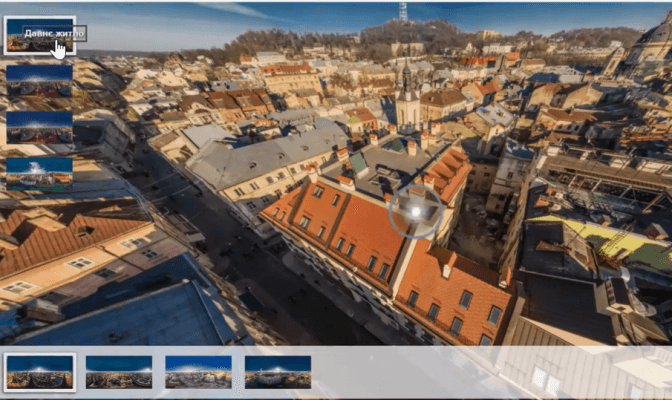Load the fourth thumbnail in bottom strip

[277, 371]
